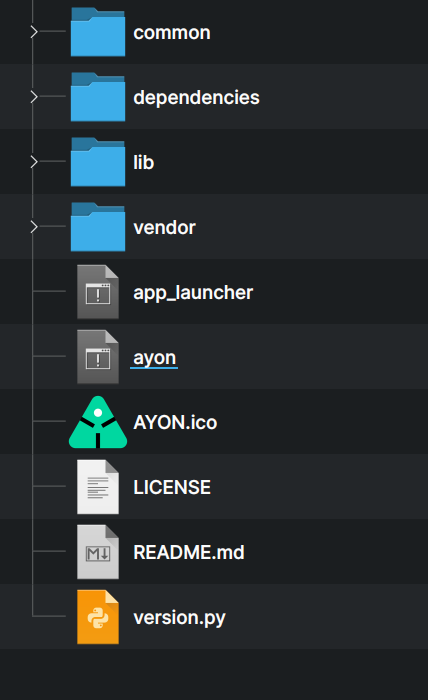The width and height of the screenshot is (428, 700).
Task: Click the lib folder icon
Action: pyautogui.click(x=98, y=162)
